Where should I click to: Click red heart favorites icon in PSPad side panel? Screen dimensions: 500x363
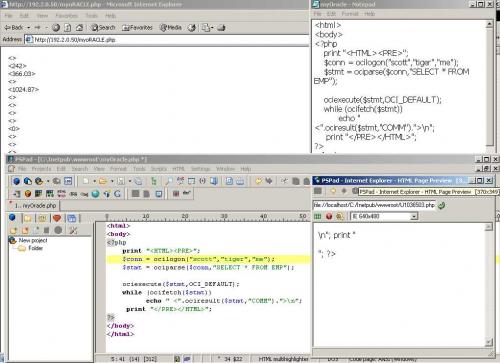coord(57,218)
